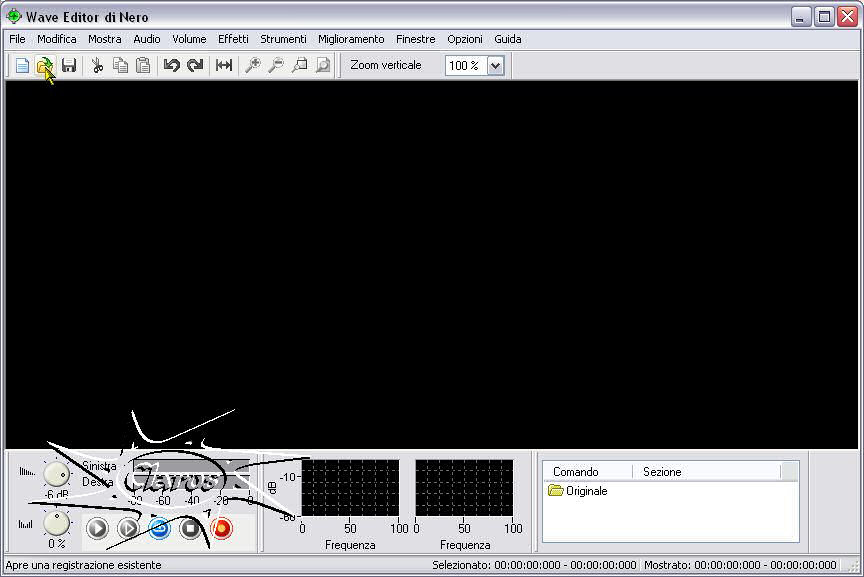Select the Originale entry in the history list
The image size is (864, 577).
(x=586, y=491)
